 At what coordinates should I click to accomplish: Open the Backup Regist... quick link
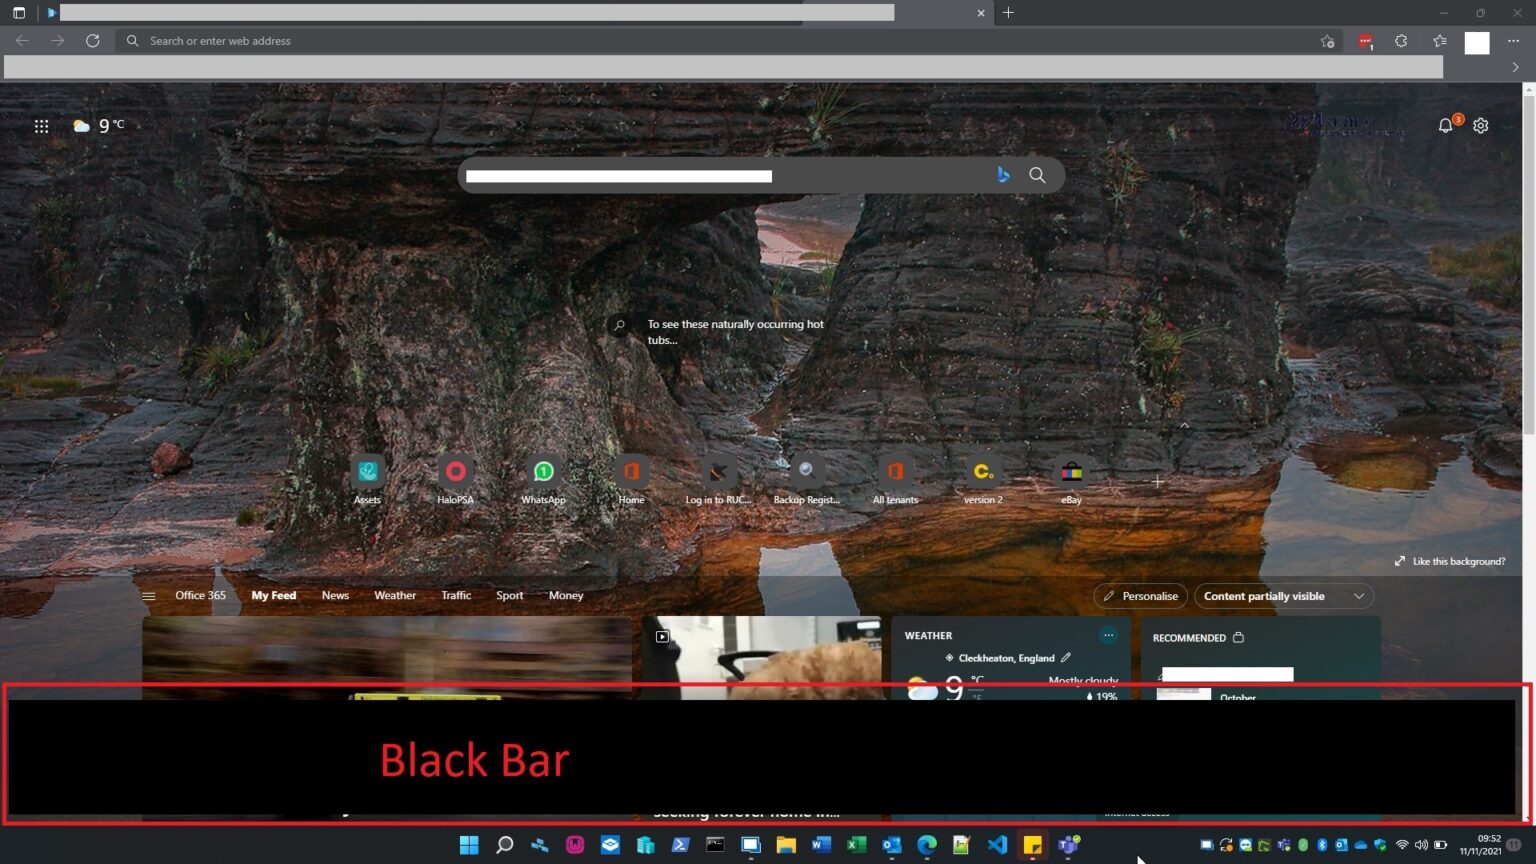[807, 480]
